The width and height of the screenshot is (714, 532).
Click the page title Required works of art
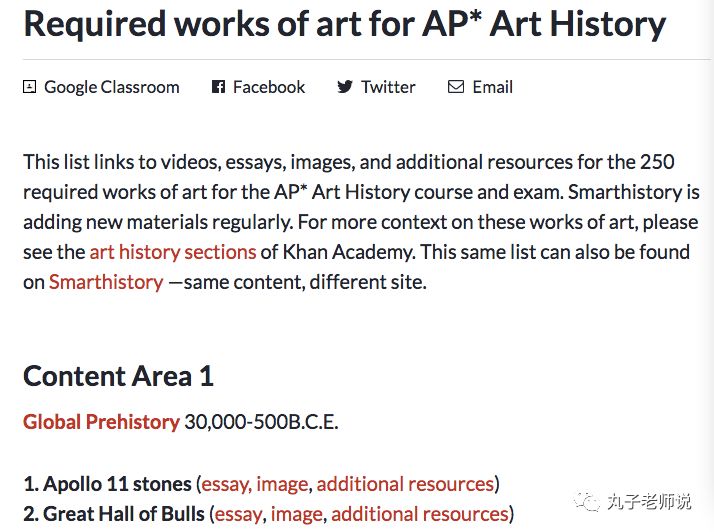[345, 24]
